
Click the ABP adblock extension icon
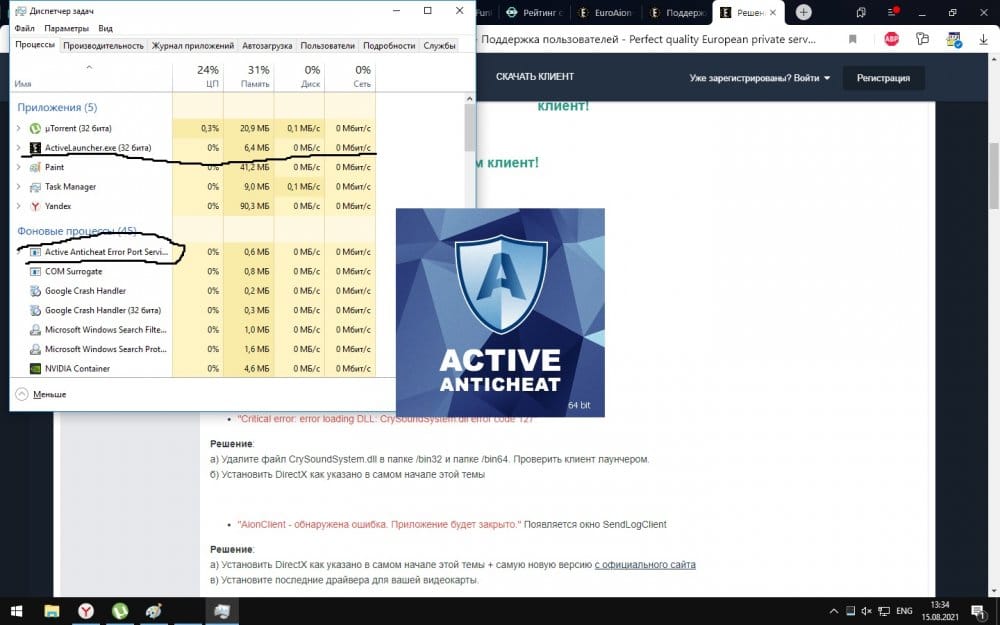tap(891, 40)
